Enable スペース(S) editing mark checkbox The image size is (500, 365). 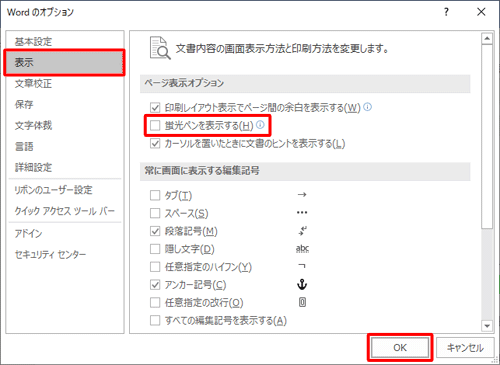[x=155, y=213]
